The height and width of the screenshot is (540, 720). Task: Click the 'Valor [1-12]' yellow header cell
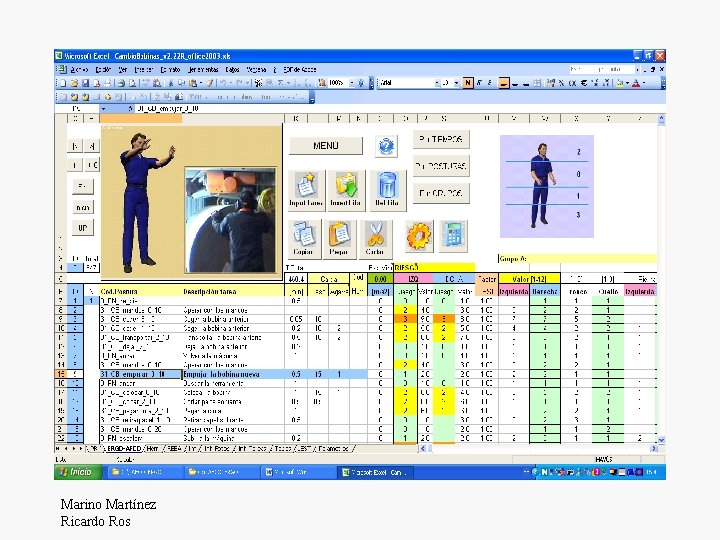click(x=529, y=279)
